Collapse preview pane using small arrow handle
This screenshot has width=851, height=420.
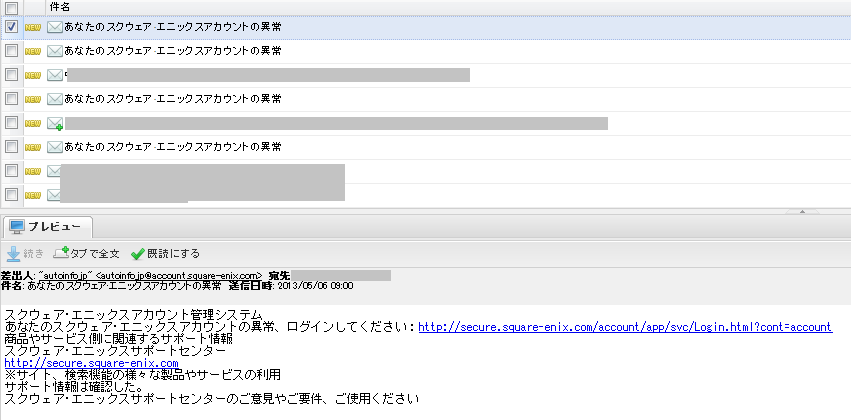pos(800,212)
